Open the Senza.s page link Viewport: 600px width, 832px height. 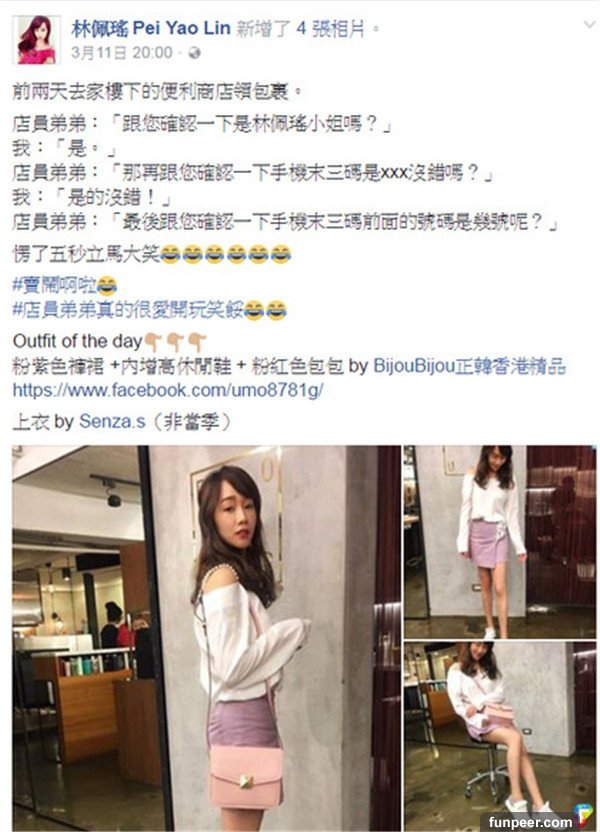coord(112,421)
